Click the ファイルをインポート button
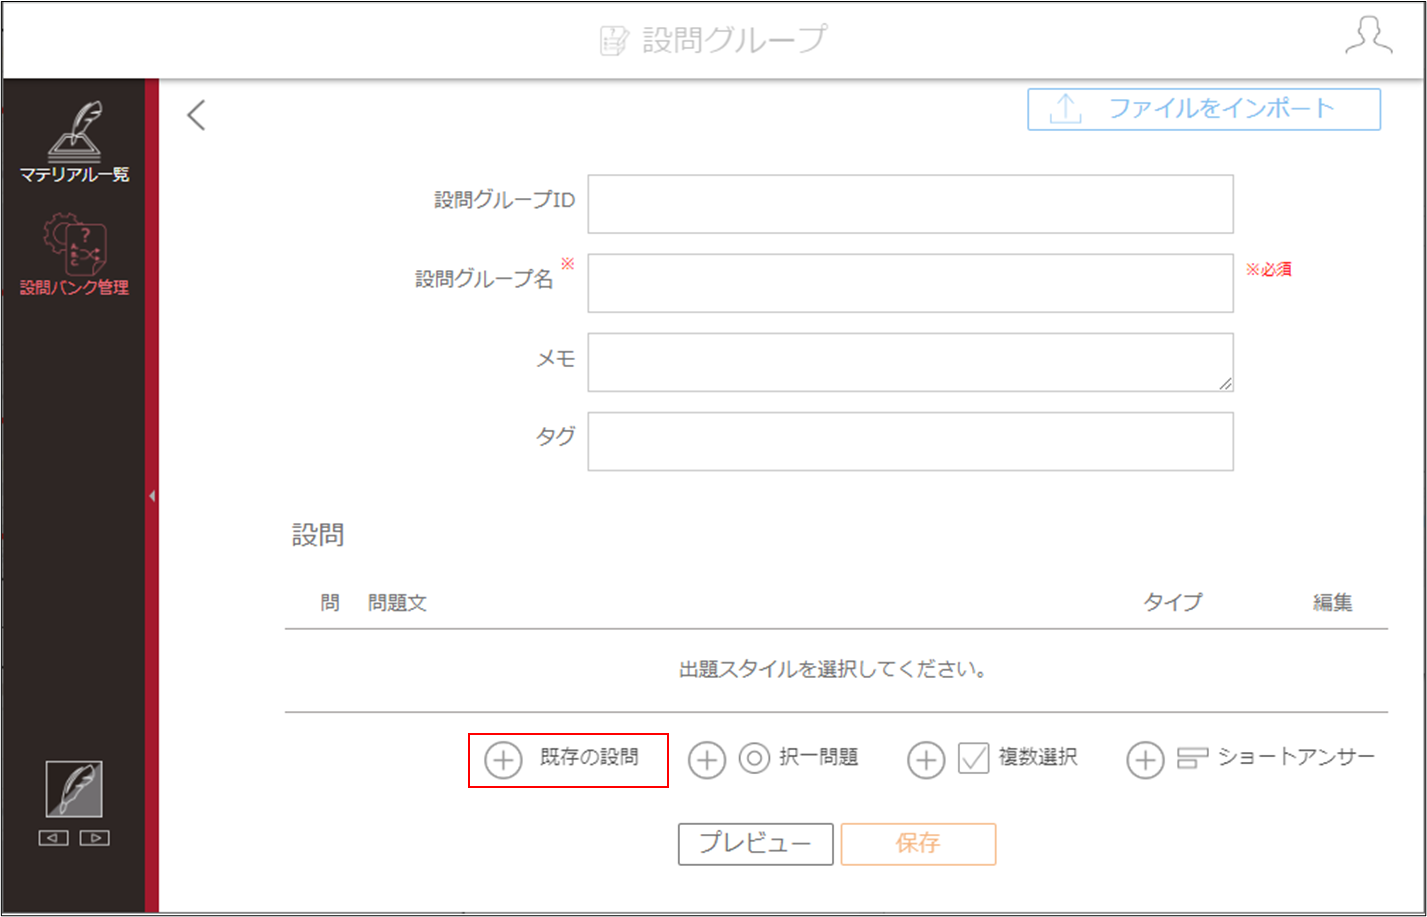This screenshot has width=1427, height=917. pos(1204,109)
